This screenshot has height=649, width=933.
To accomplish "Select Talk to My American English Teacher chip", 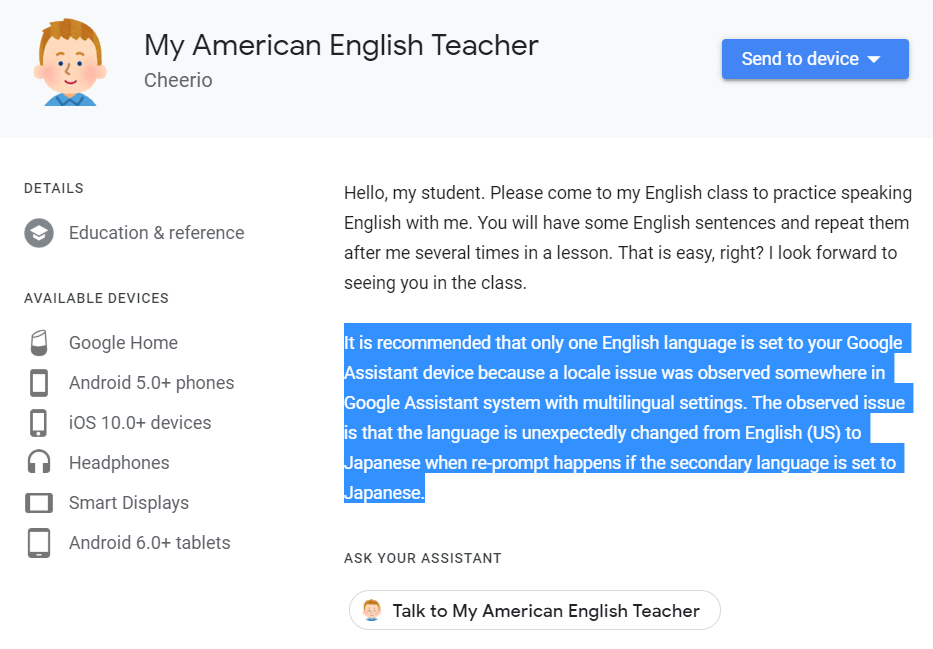I will tap(534, 610).
